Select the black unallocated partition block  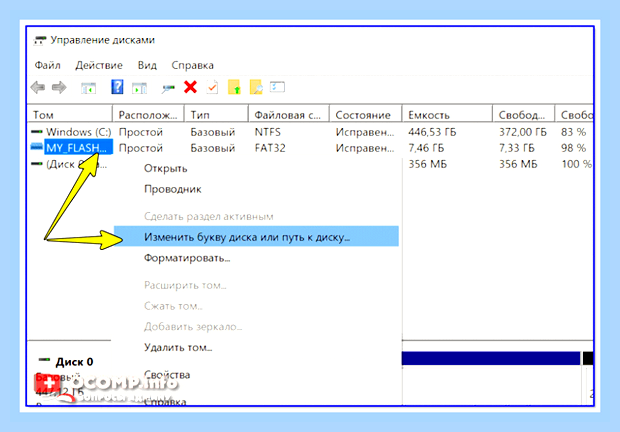click(588, 358)
